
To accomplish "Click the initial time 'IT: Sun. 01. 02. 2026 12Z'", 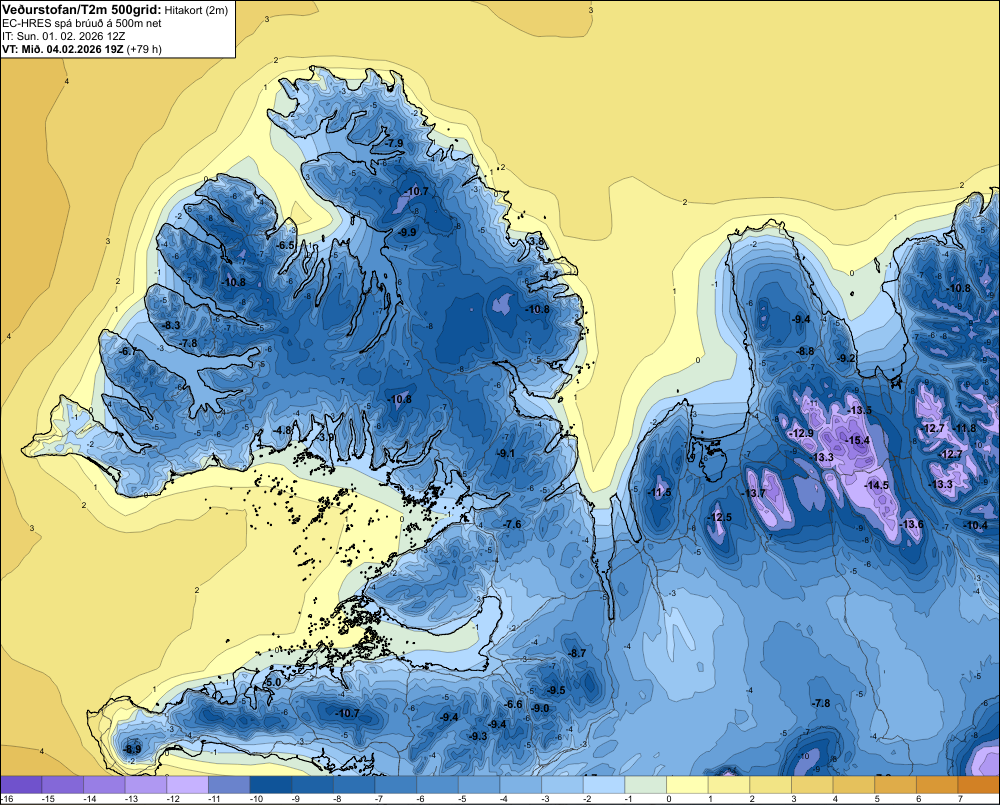I will pos(66,36).
